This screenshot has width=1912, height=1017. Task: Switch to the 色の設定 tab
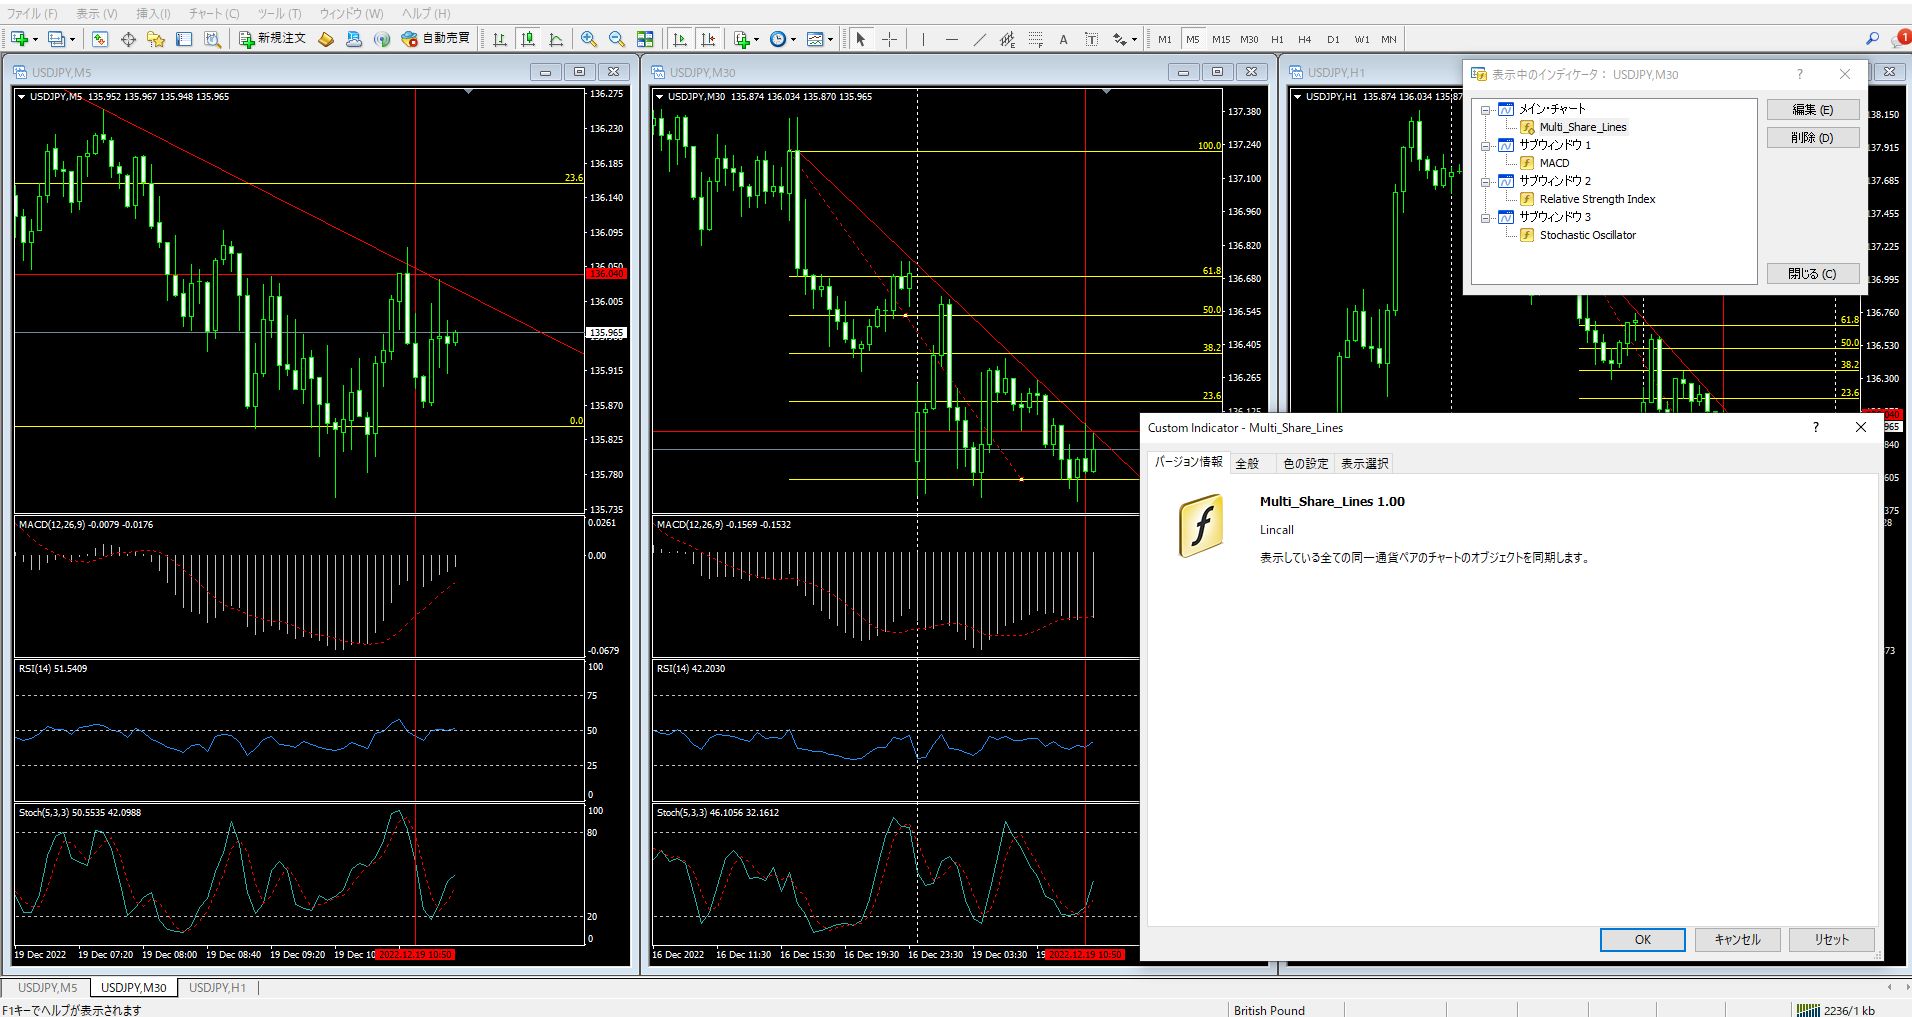tap(1305, 463)
